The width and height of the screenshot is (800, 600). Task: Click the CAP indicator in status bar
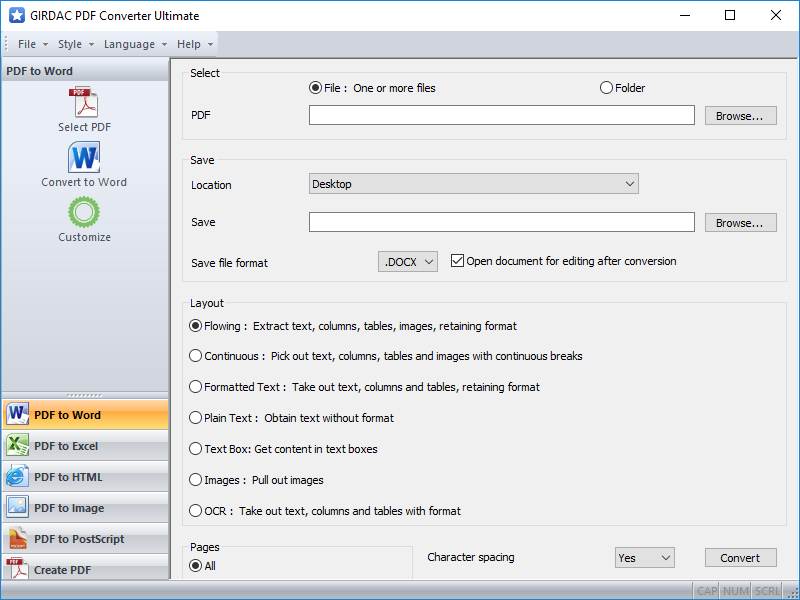pos(707,591)
